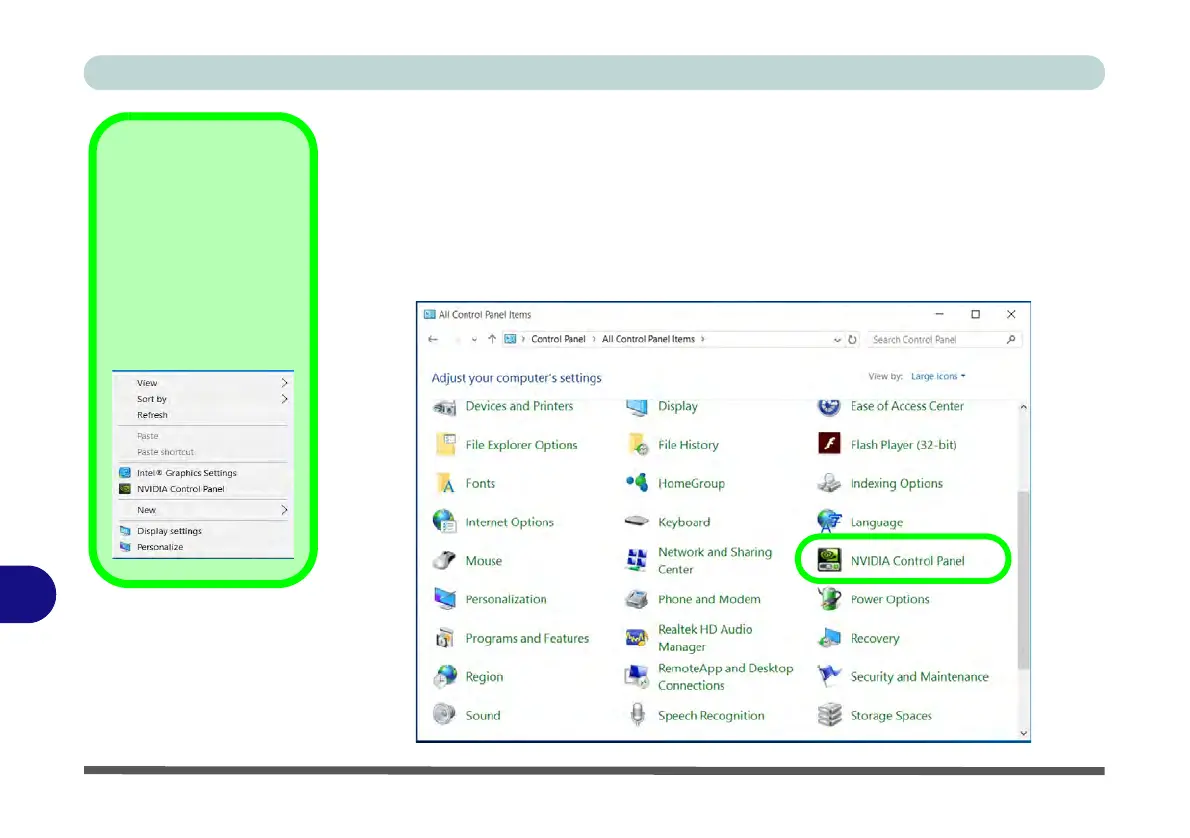Open the Sound speaker icon
The height and width of the screenshot is (838, 1190).
(x=444, y=714)
